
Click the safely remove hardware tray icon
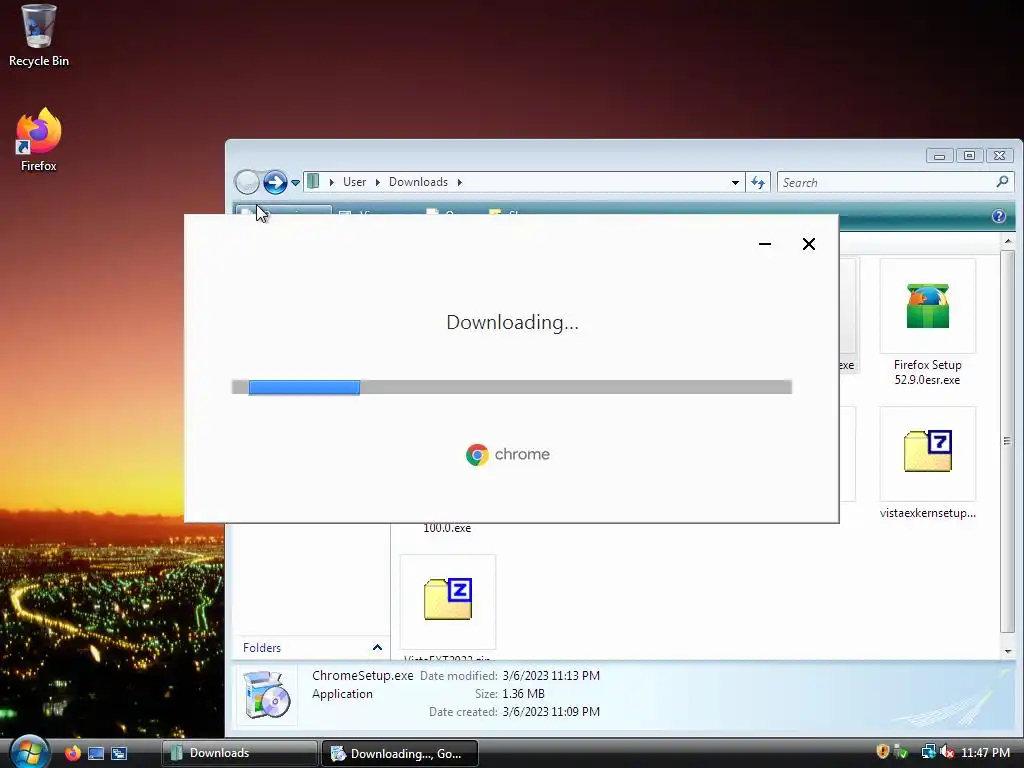coord(901,752)
